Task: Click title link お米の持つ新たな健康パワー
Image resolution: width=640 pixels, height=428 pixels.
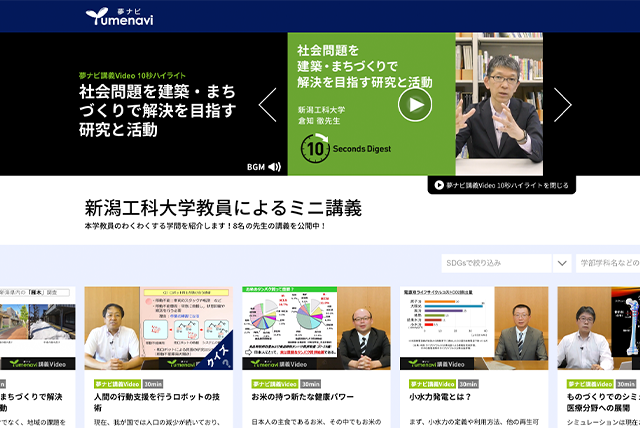Action: pos(305,398)
